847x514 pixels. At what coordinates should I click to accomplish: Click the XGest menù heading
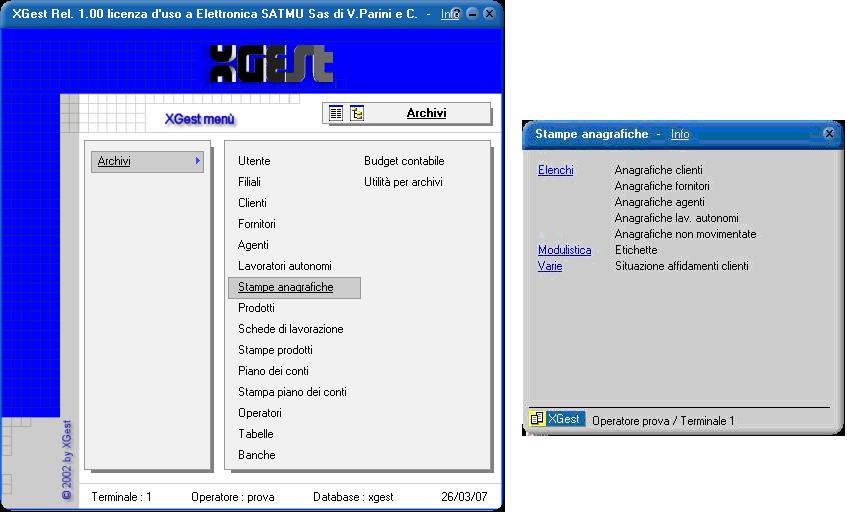(199, 119)
